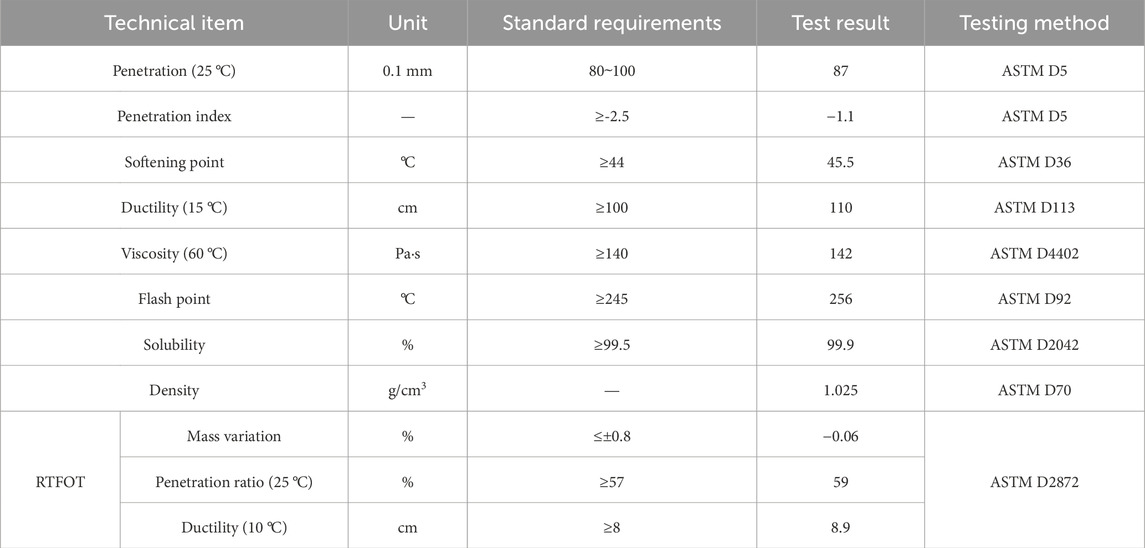Click the Unit column header
Viewport: 1145px width, 548px height.
(408, 23)
